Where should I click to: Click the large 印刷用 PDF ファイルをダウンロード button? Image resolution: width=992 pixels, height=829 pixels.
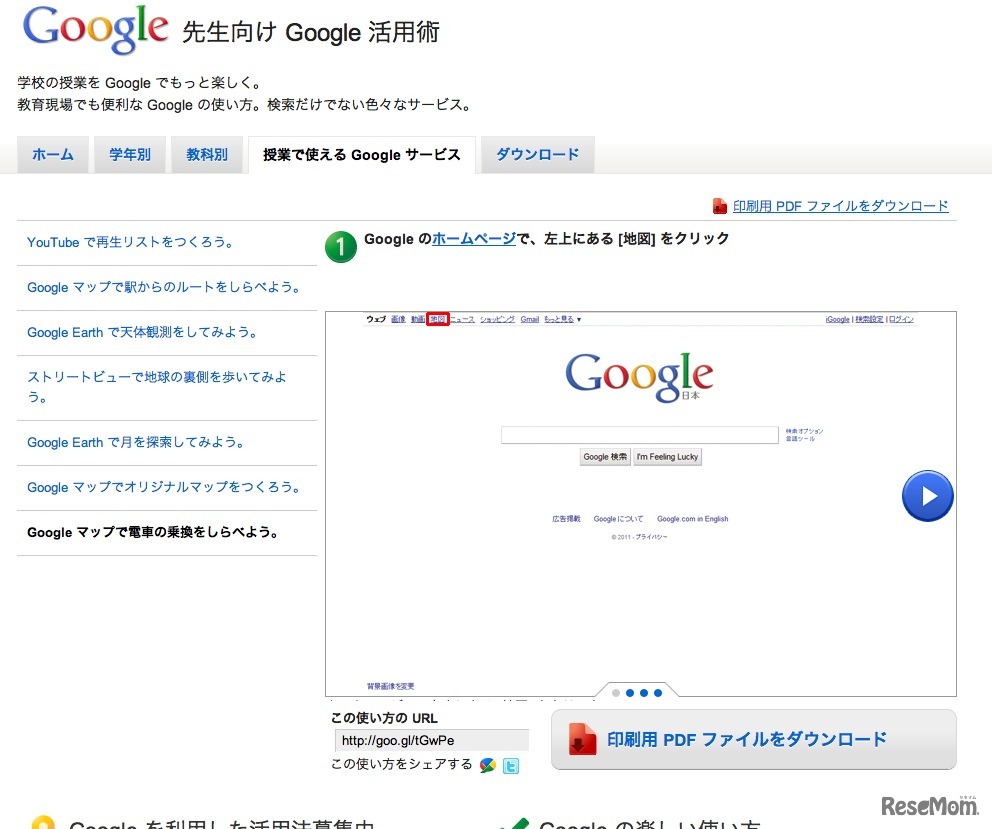753,739
